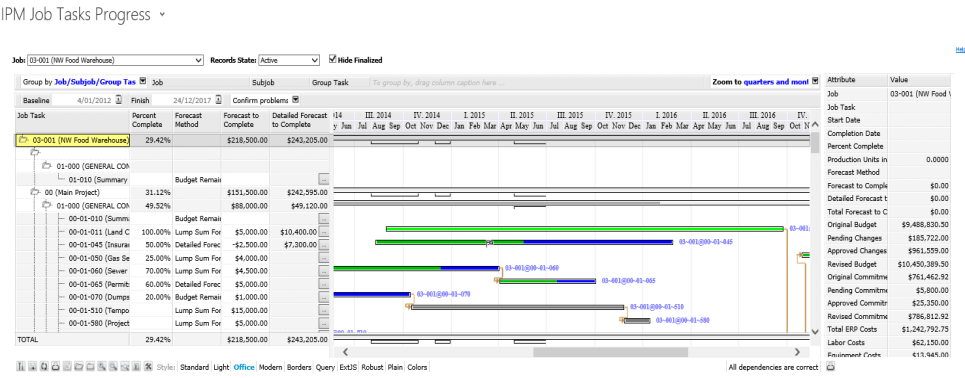
Task: Click ellipsis button in 00-01-060 Sewer row
Action: pyautogui.click(x=324, y=271)
